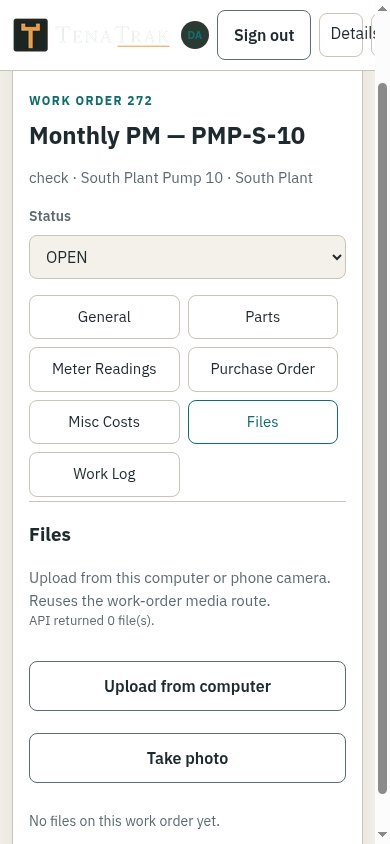Select the Files tab
Screen dimensions: 390x844
[263, 421]
